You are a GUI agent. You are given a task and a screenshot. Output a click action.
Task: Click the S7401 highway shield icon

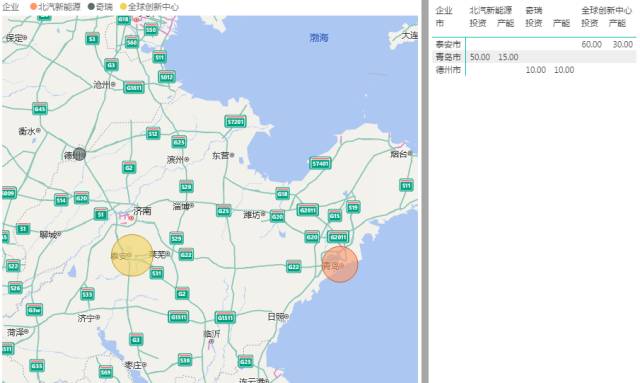click(x=320, y=163)
